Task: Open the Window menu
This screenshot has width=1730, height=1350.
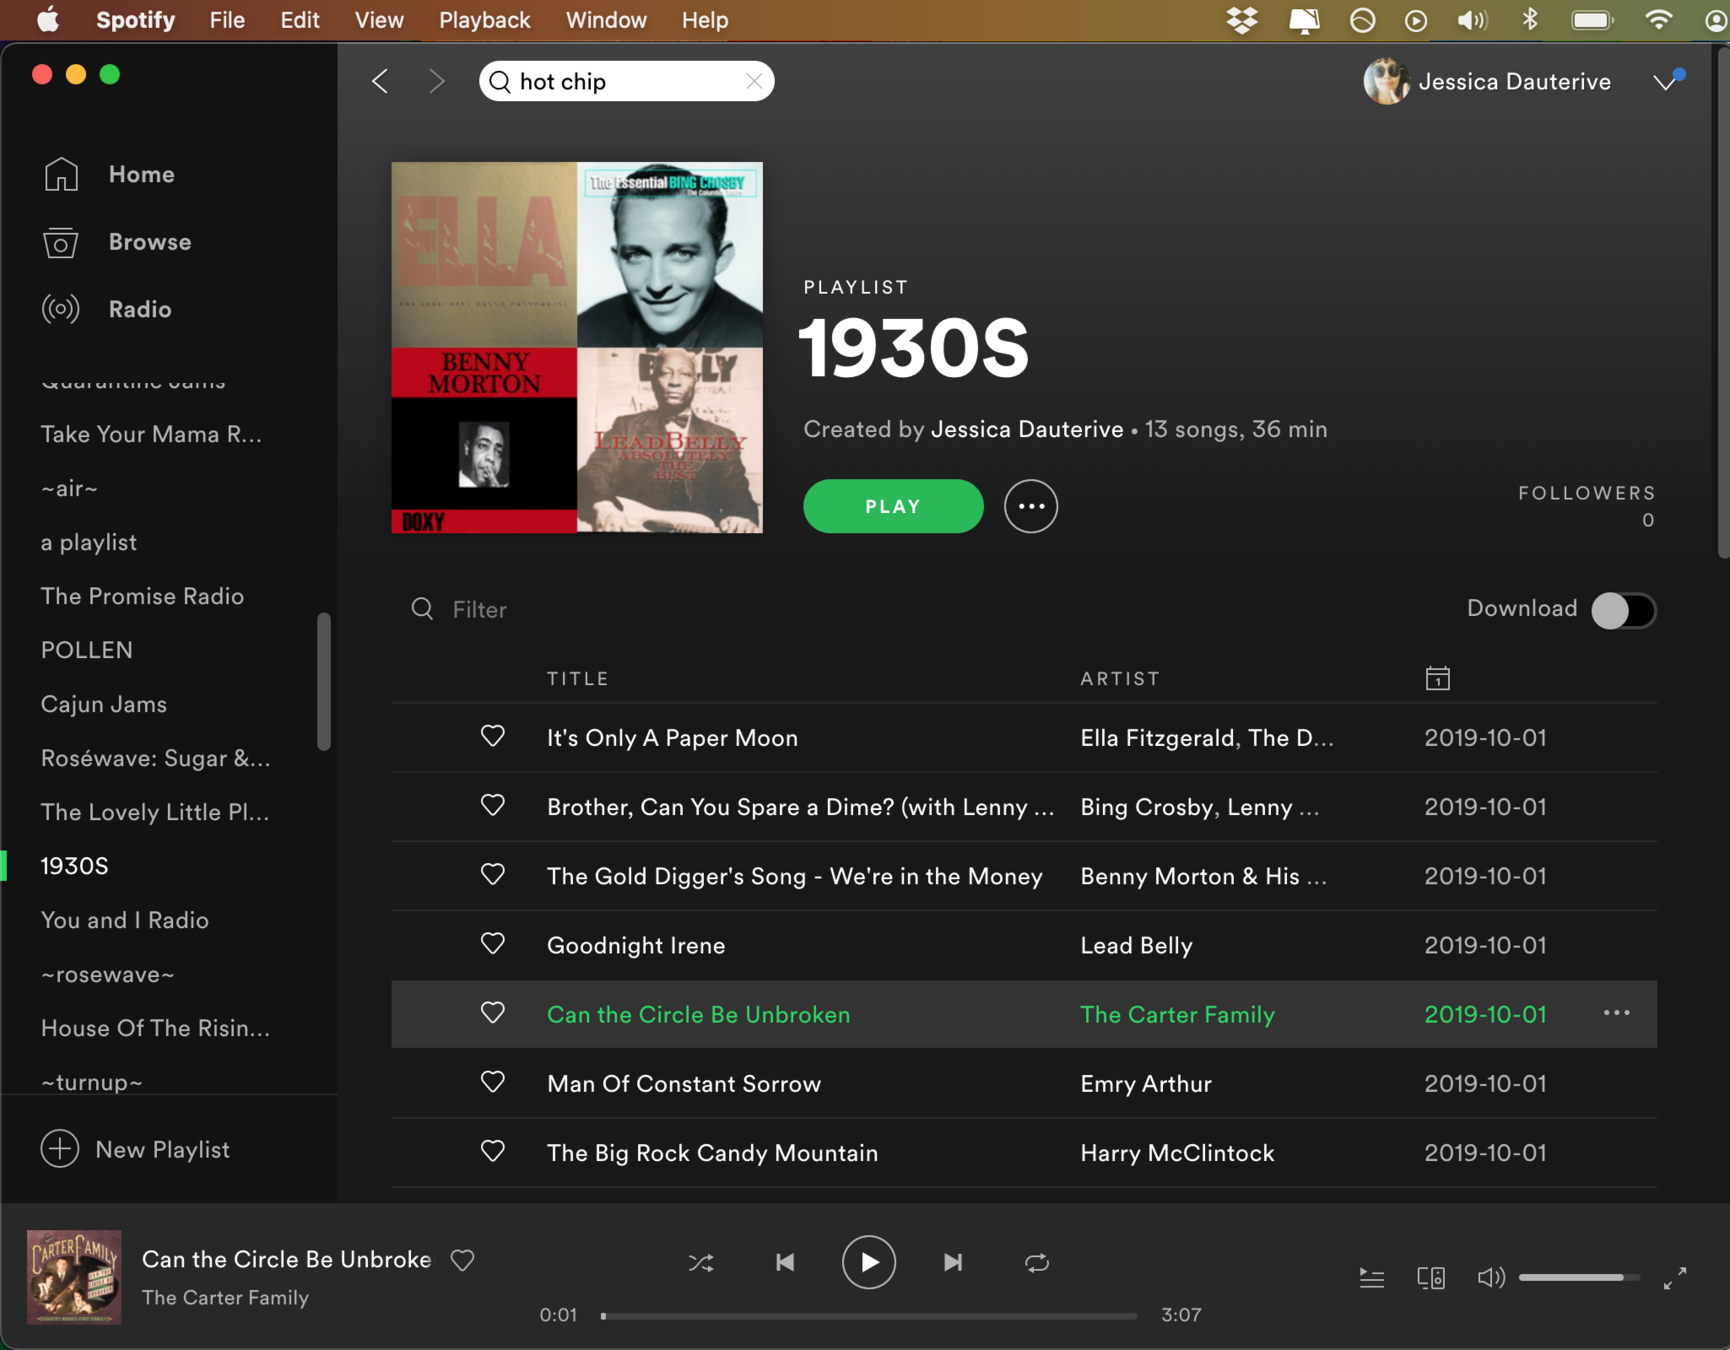Action: (x=606, y=20)
